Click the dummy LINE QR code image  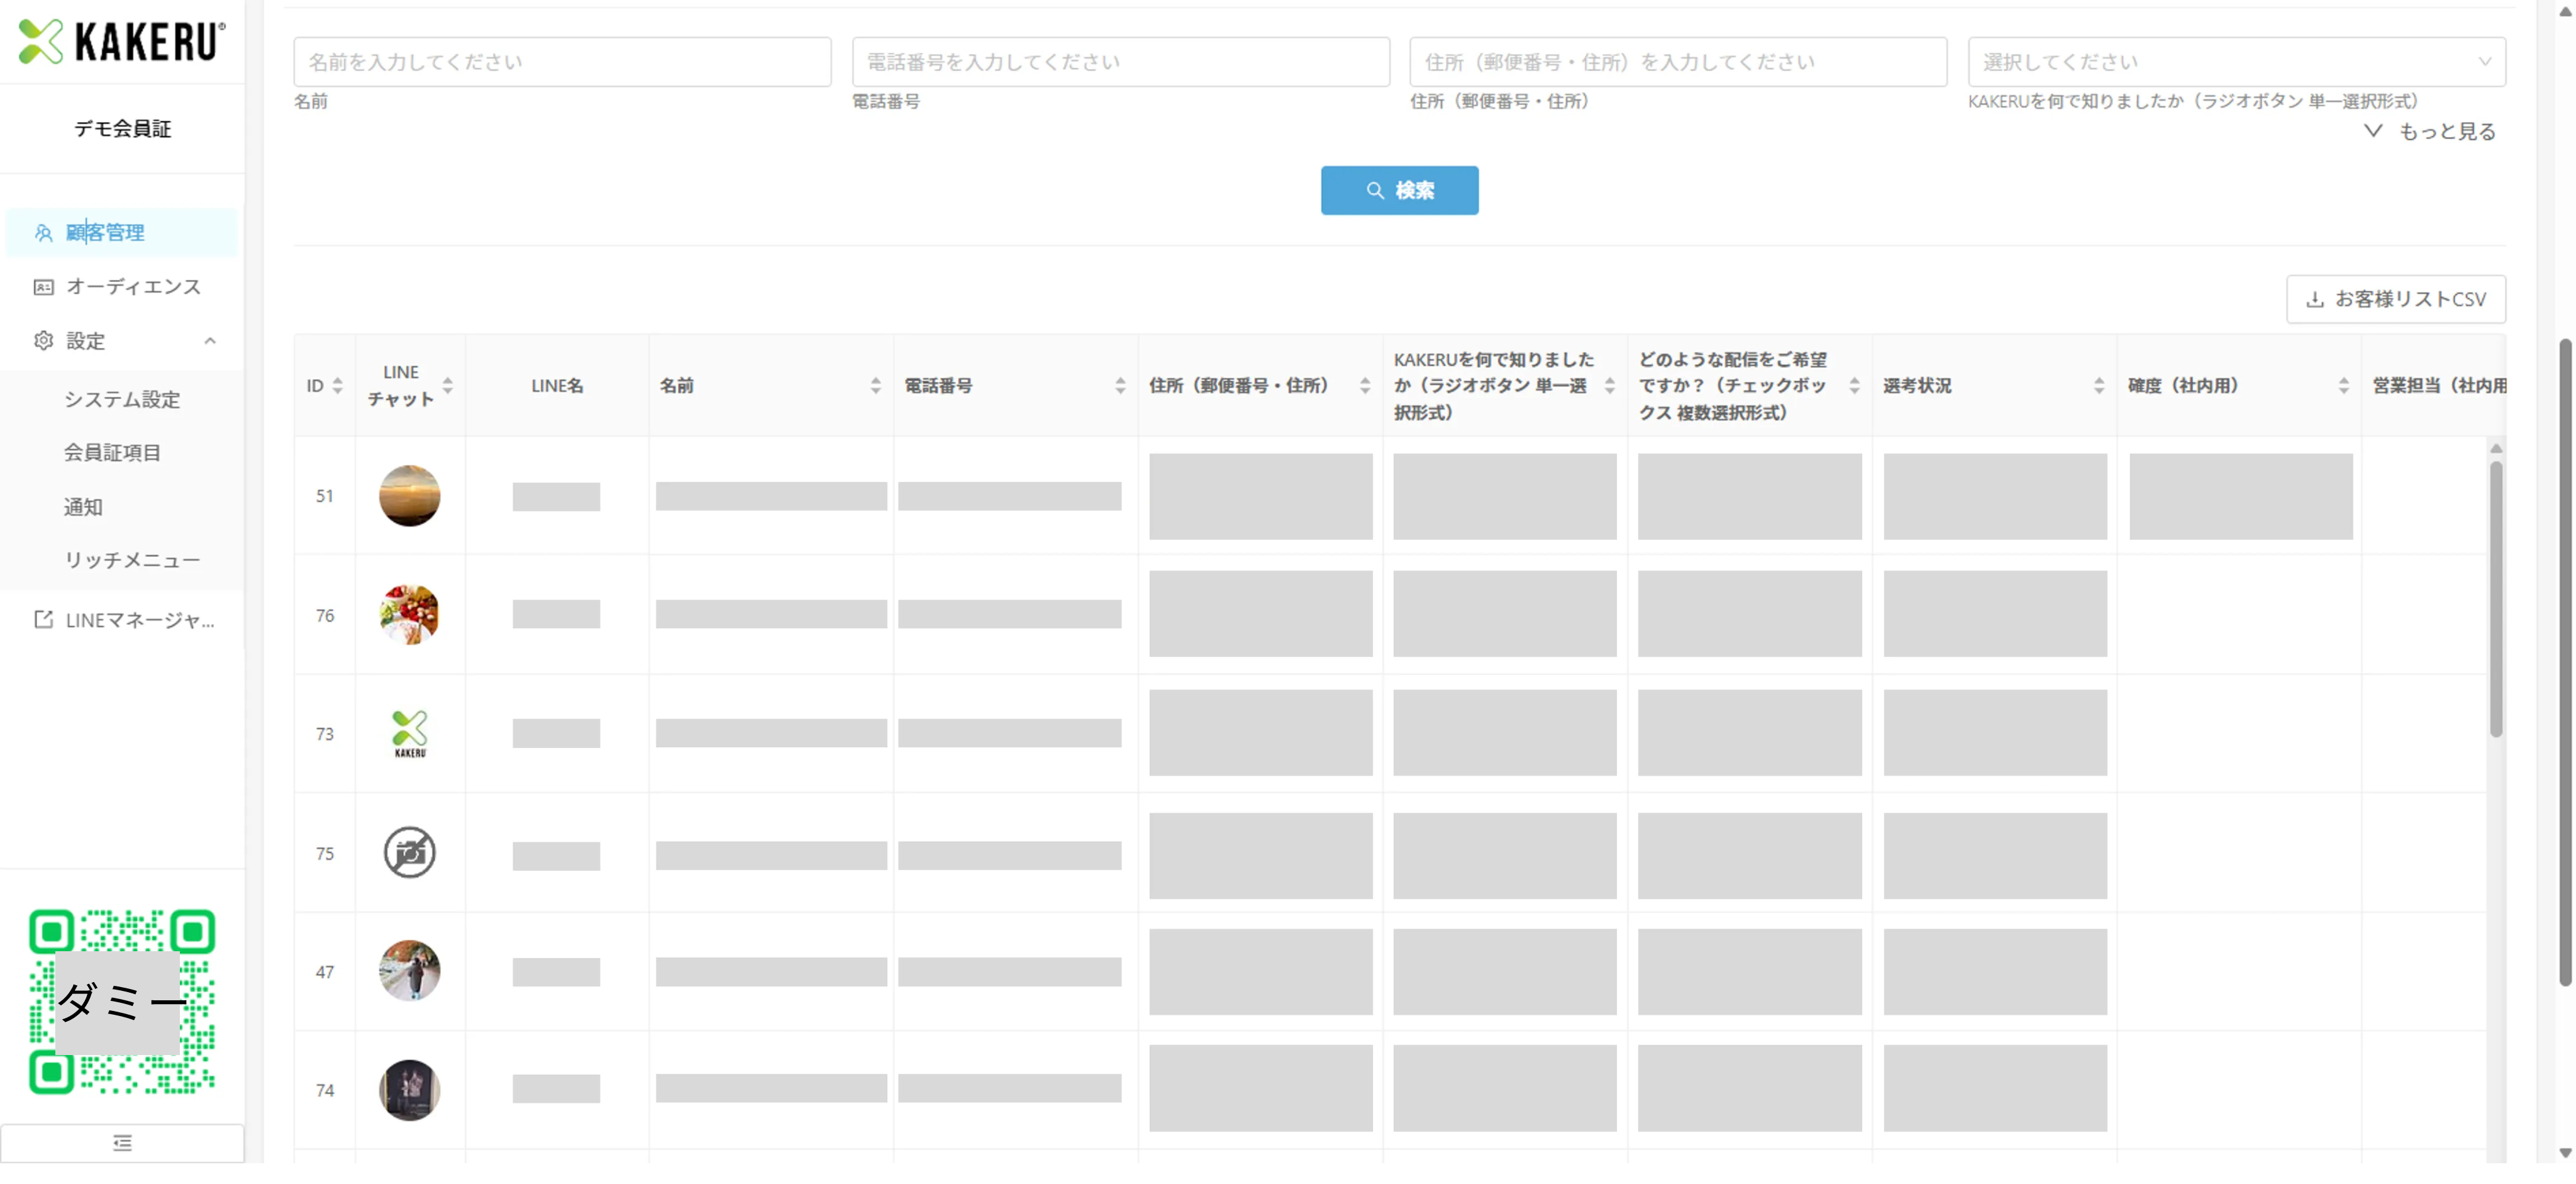tap(122, 1001)
